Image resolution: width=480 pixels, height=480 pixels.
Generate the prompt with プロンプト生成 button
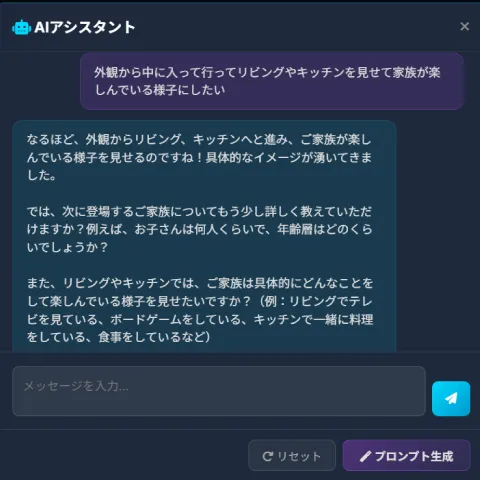point(406,455)
